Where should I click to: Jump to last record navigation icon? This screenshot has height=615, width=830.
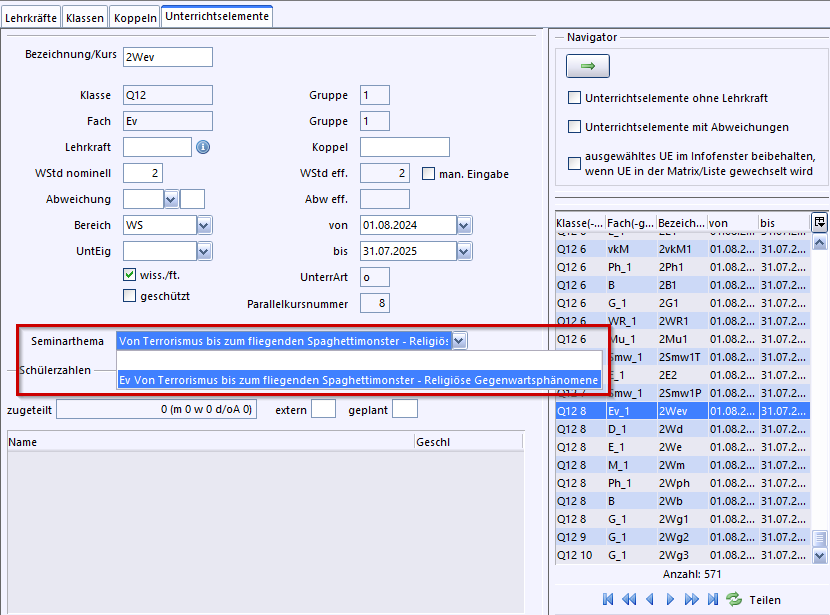tap(713, 599)
